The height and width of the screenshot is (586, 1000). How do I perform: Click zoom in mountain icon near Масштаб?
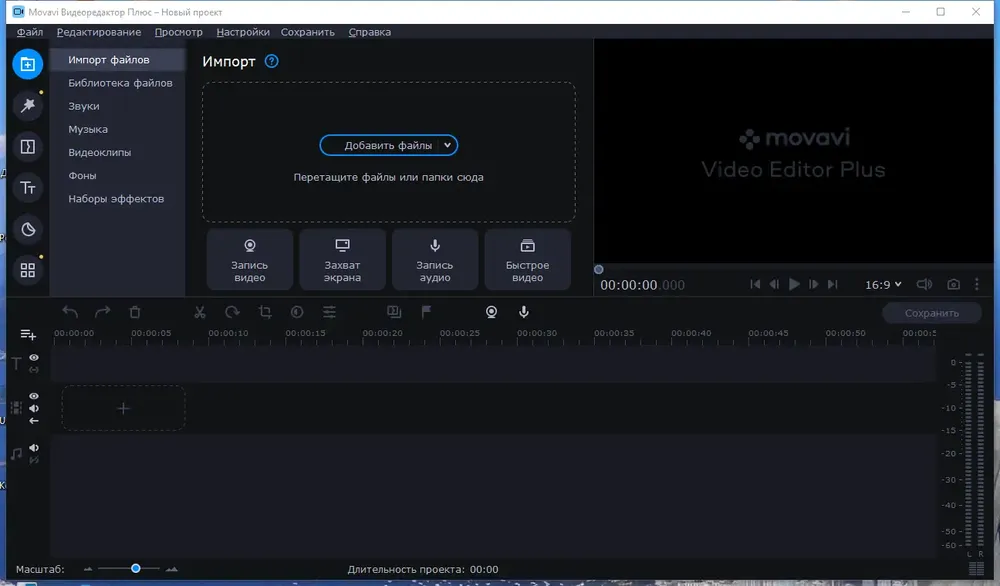click(x=172, y=569)
